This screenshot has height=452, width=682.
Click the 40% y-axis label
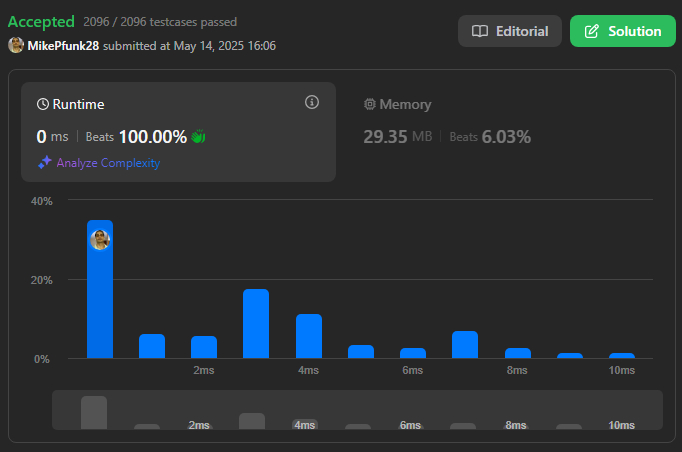coord(42,201)
